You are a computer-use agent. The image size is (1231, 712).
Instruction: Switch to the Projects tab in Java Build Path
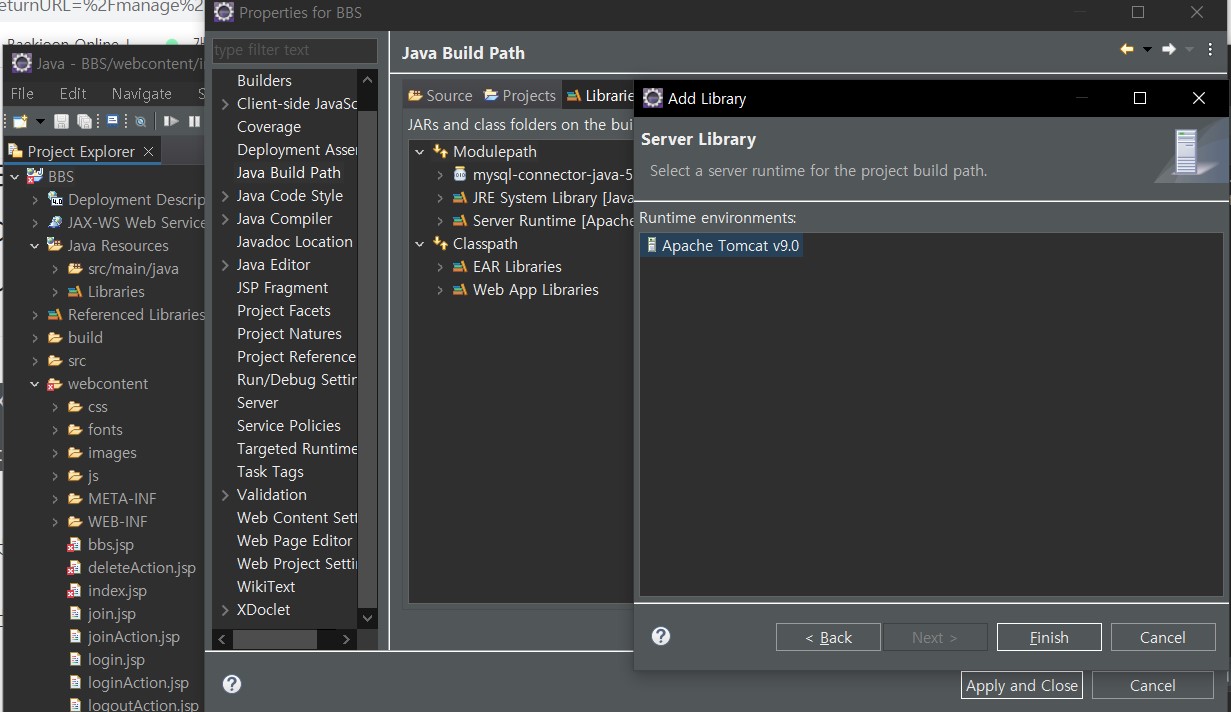519,96
